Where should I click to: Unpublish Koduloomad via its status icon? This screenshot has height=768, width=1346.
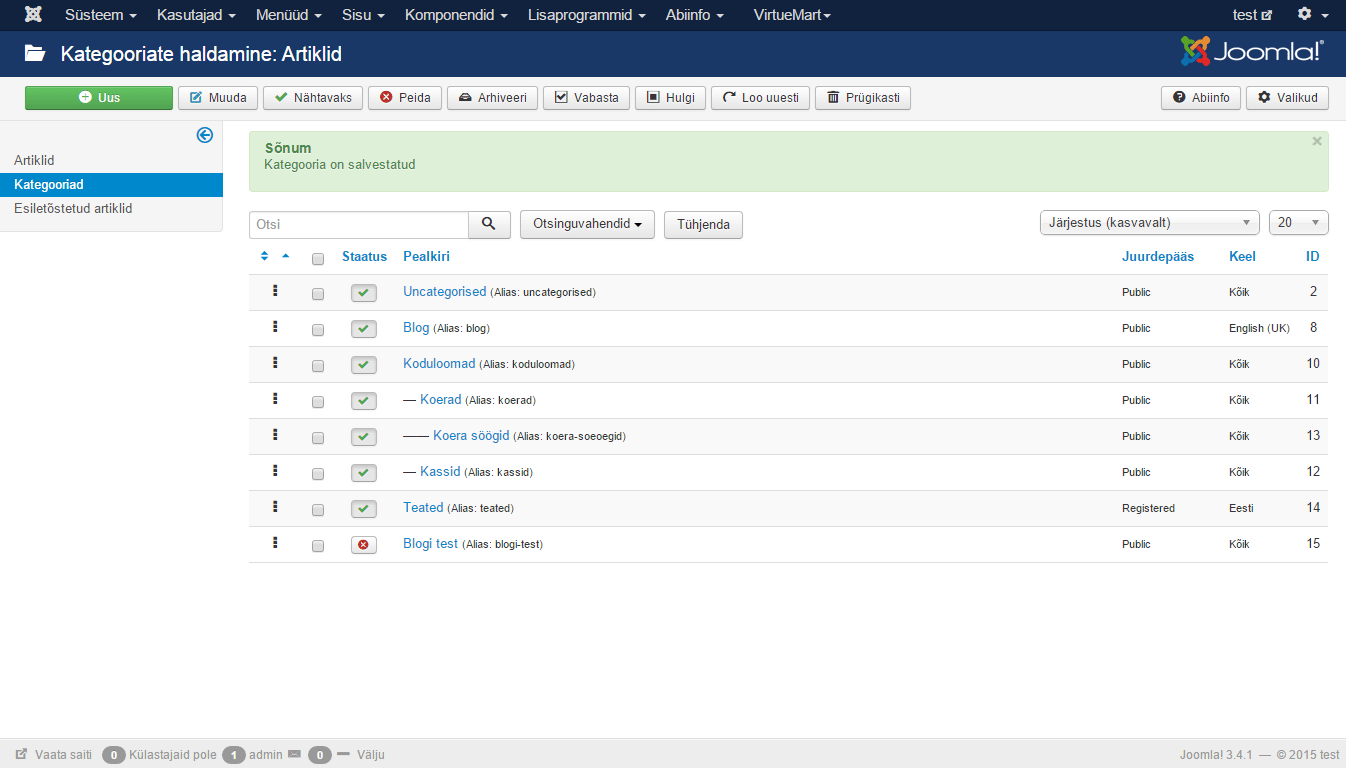point(363,365)
